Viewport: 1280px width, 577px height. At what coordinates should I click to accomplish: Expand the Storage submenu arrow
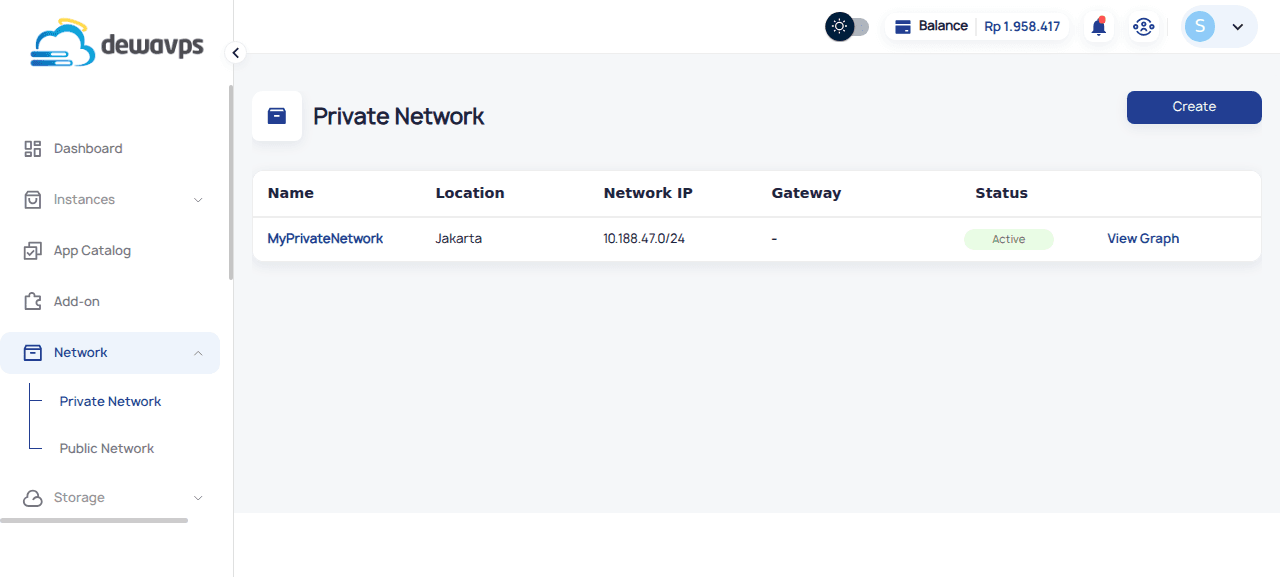(x=199, y=497)
